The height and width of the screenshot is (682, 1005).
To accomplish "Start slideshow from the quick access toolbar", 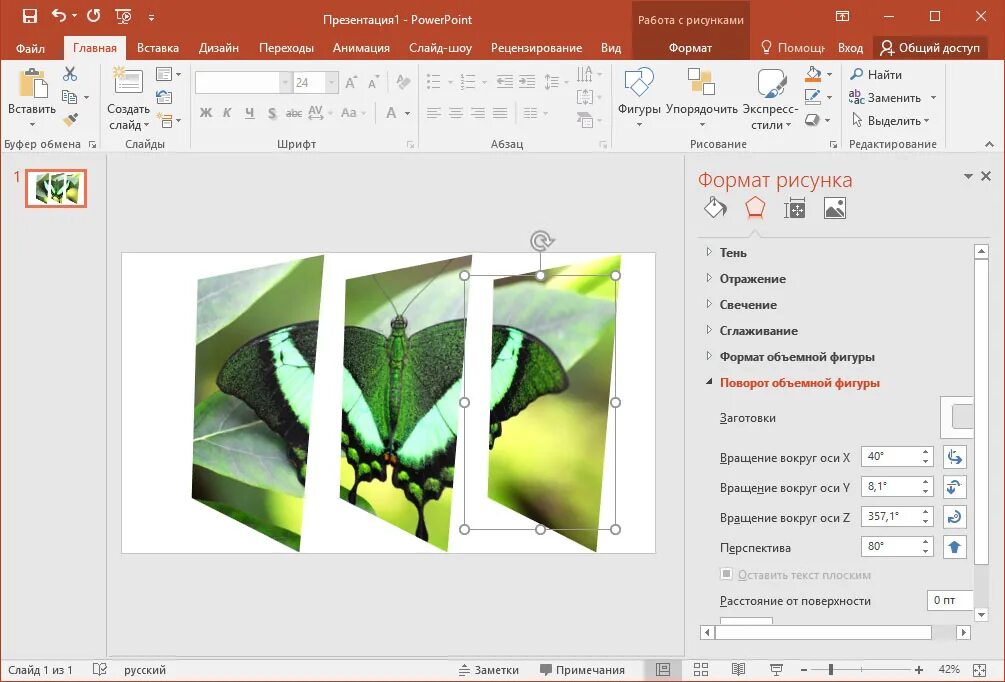I will 123,17.
